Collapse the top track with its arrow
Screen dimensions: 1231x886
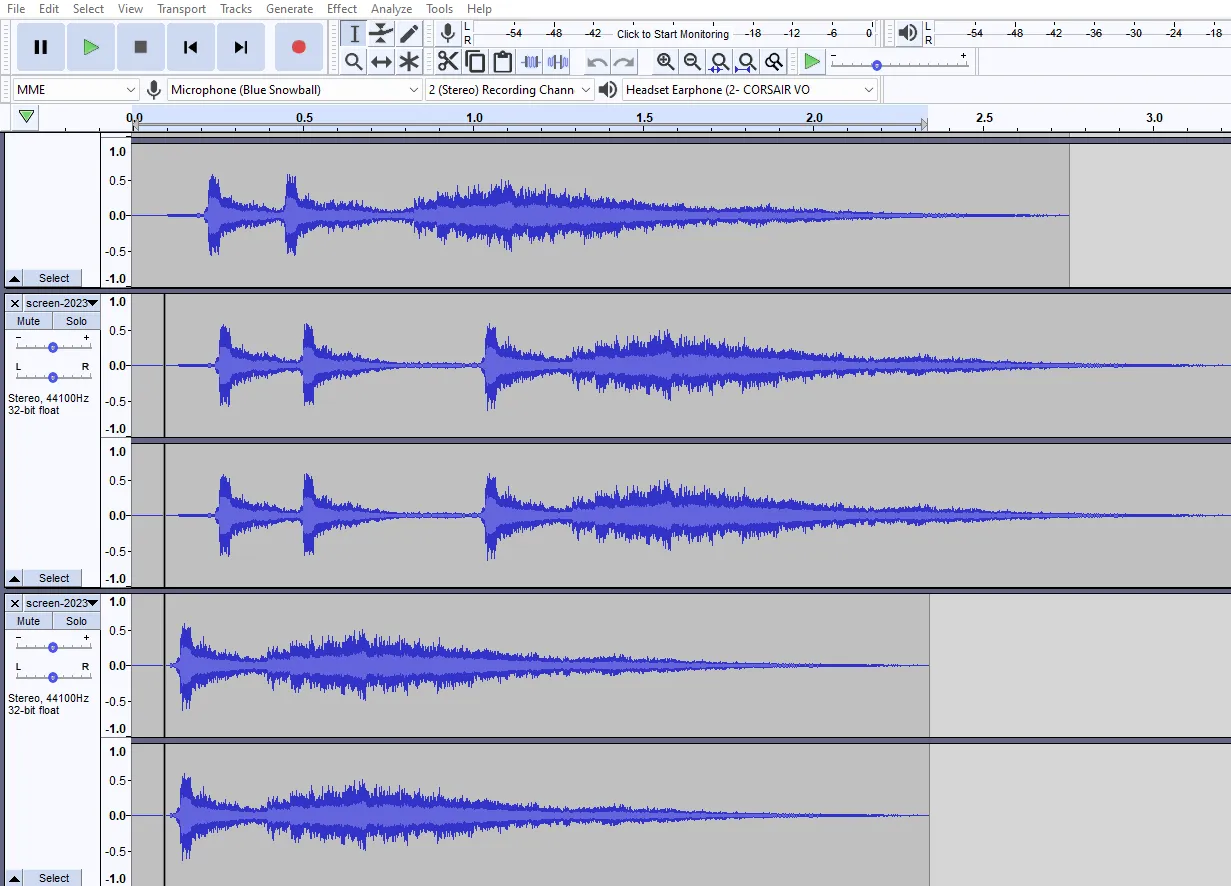tap(13, 278)
